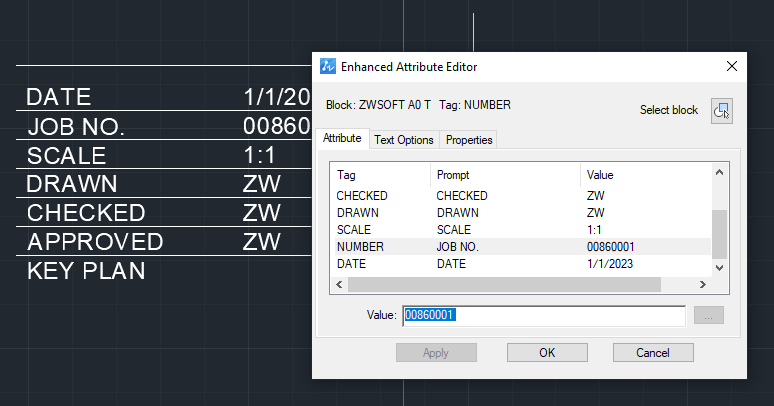Screen dimensions: 774x406
Task: Click the down arrow of the vertical scrollbar
Action: point(720,268)
